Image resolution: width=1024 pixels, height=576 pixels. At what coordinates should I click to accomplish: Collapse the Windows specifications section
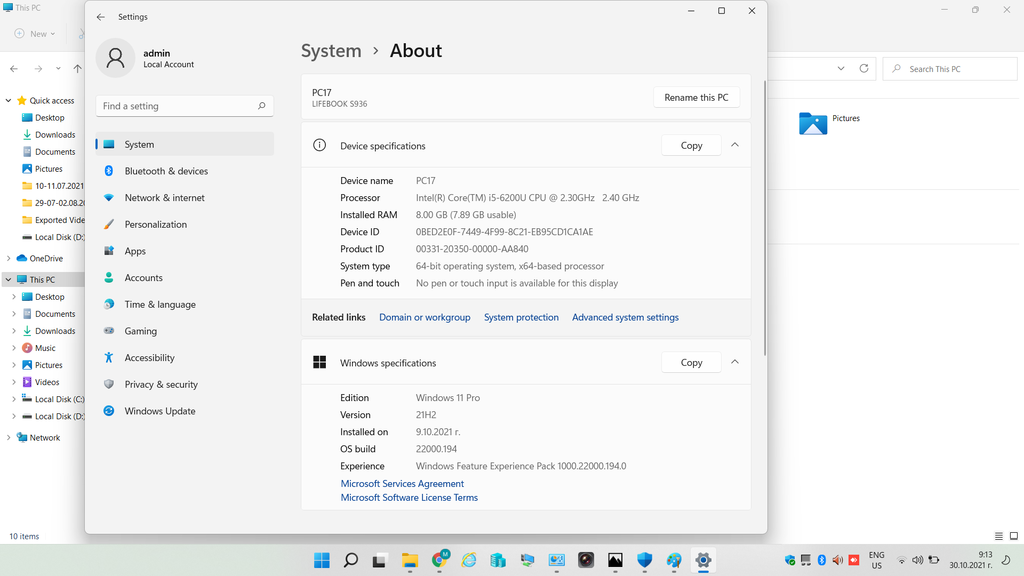coord(735,362)
